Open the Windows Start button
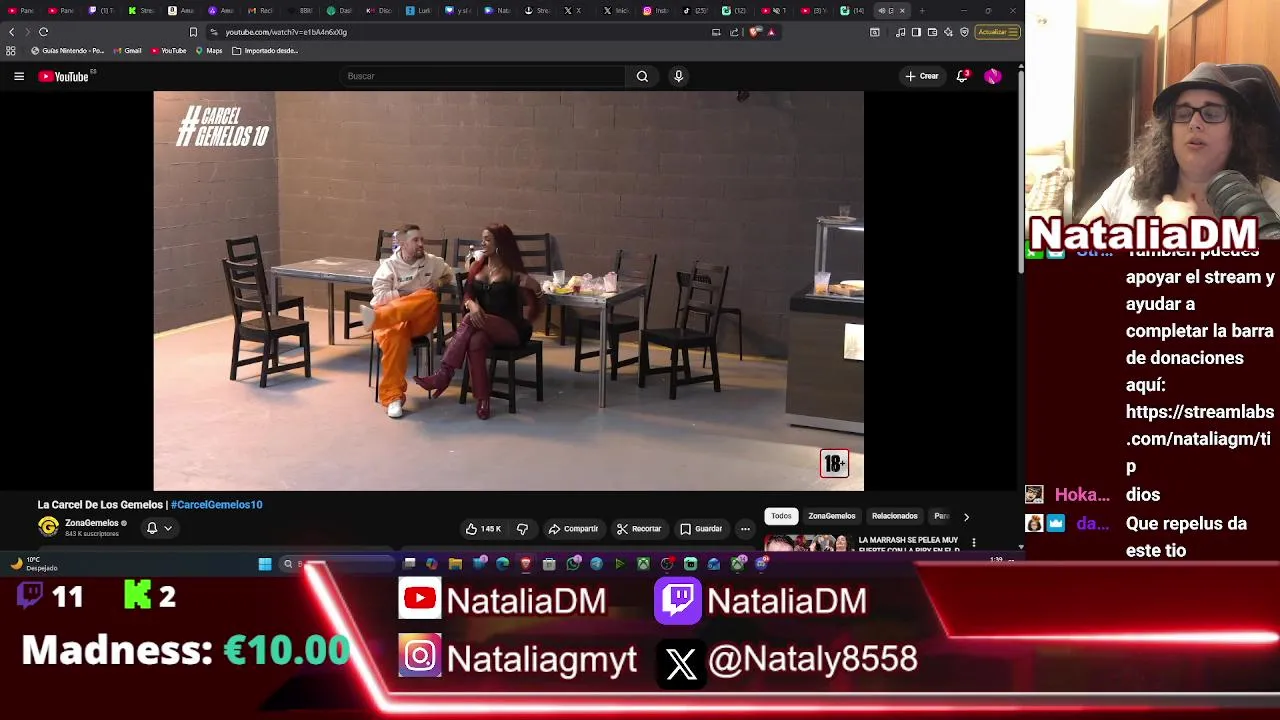The height and width of the screenshot is (720, 1280). coord(265,564)
